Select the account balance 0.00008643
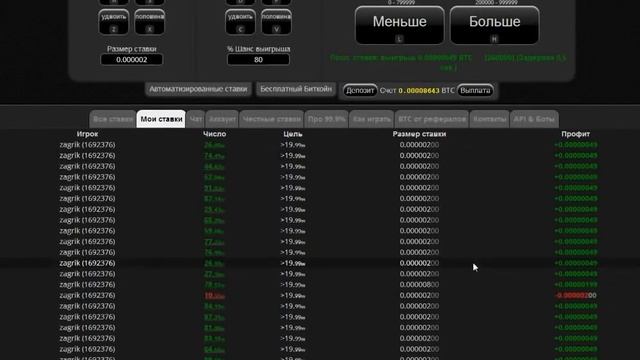640x360 pixels. tap(419, 91)
